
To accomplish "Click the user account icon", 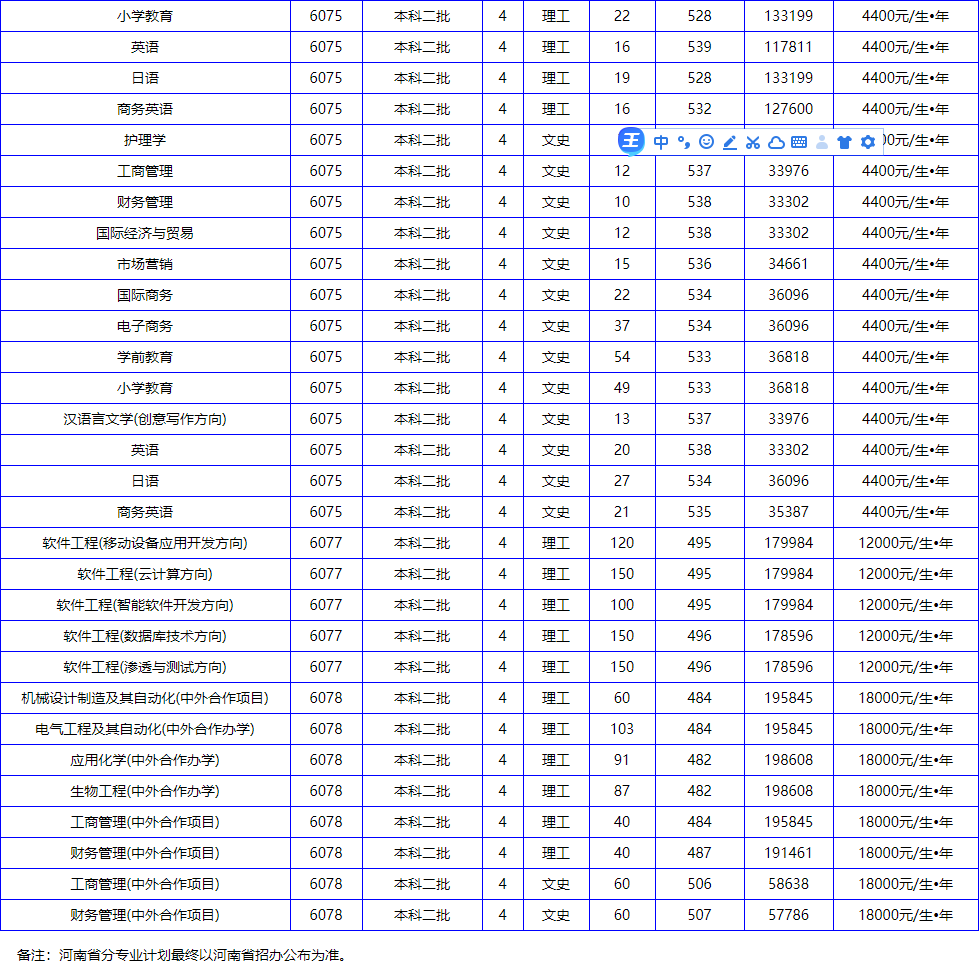I will [x=822, y=142].
